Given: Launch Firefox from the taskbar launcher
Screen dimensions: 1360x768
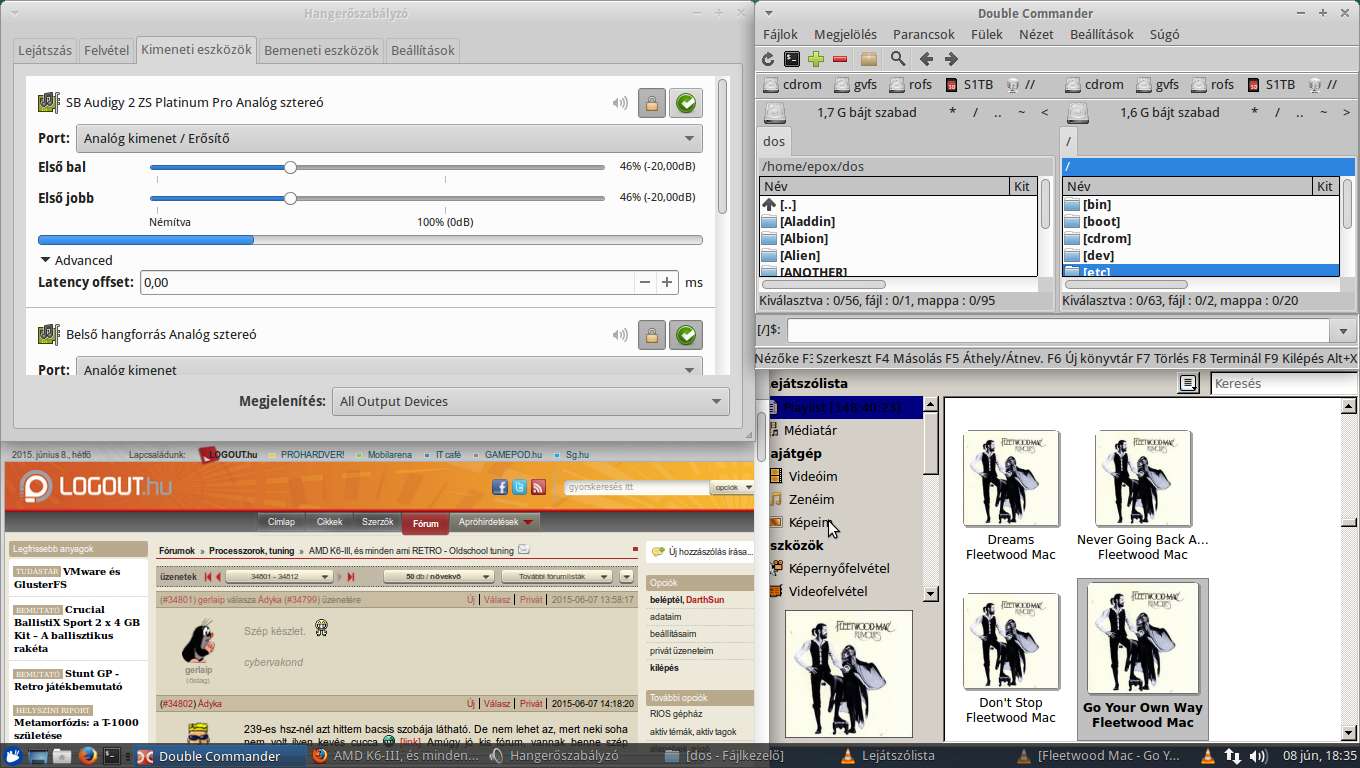Looking at the screenshot, I should coord(87,756).
